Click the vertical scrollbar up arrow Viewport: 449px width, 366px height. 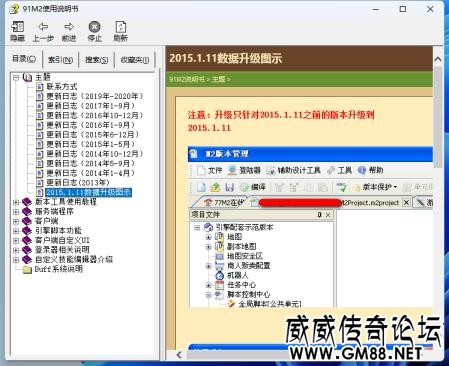click(438, 59)
